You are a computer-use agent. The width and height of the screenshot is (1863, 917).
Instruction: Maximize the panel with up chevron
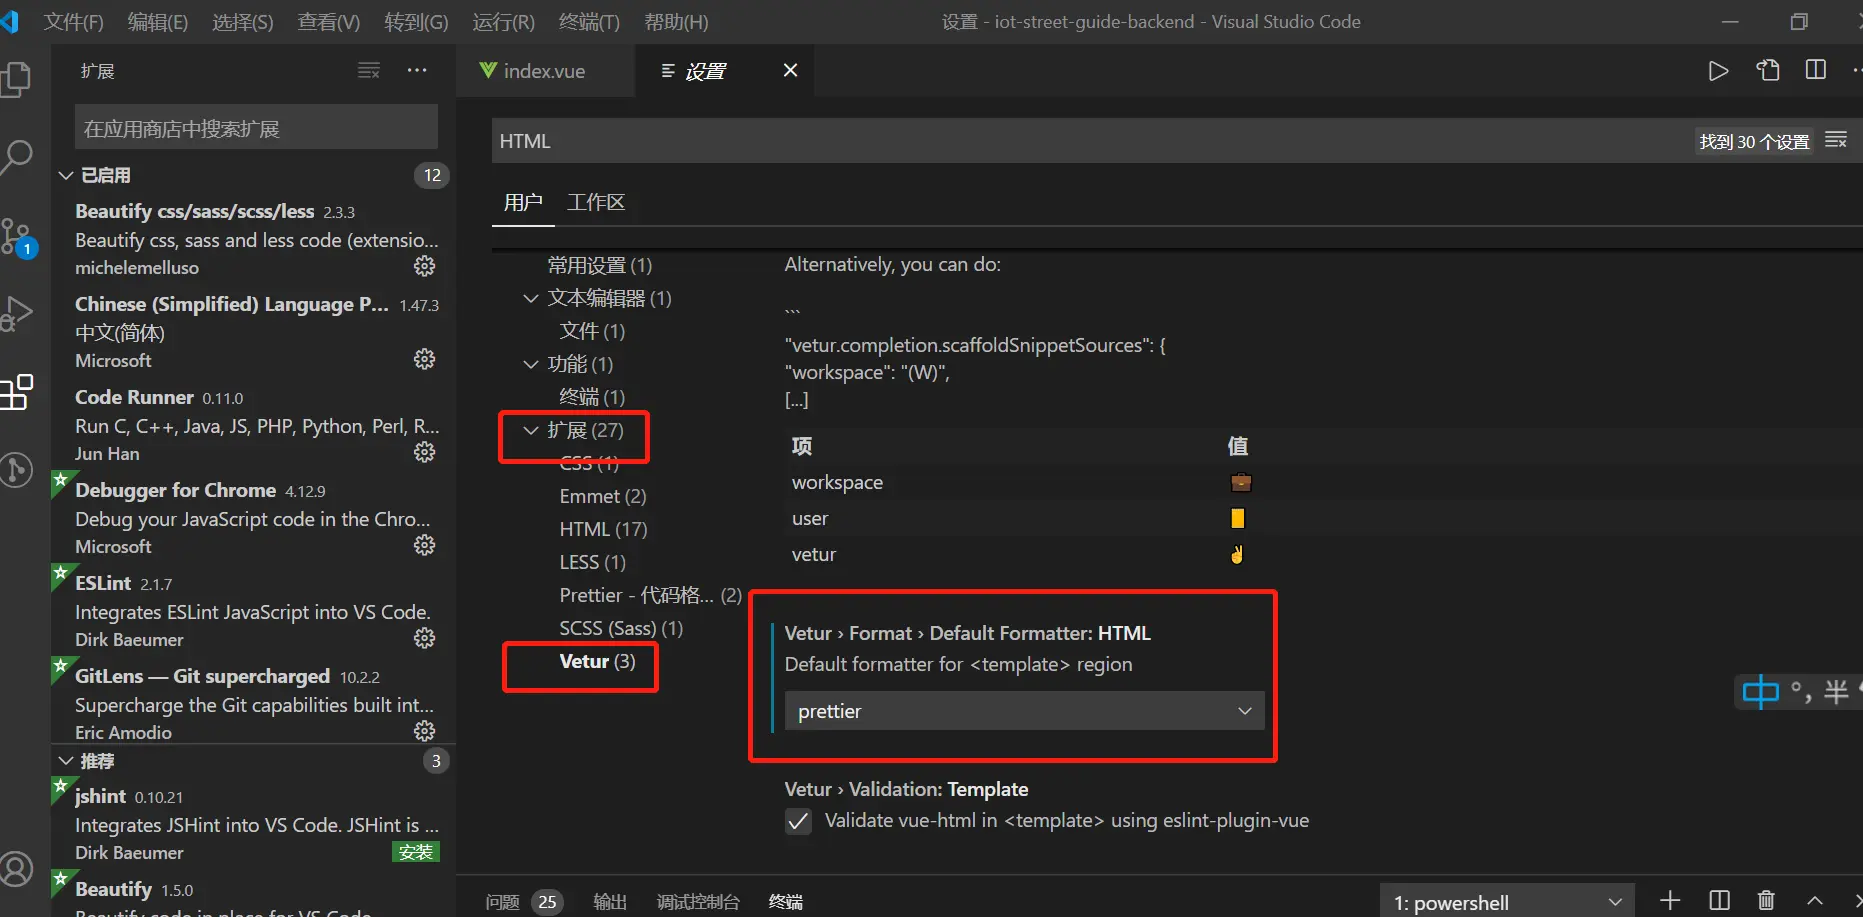1815,901
